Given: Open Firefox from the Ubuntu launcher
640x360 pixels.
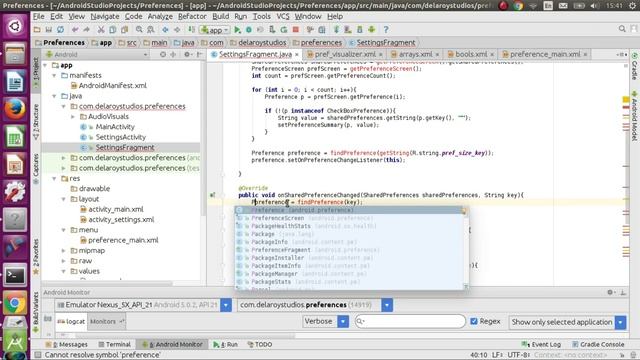Looking at the screenshot, I should [x=15, y=109].
